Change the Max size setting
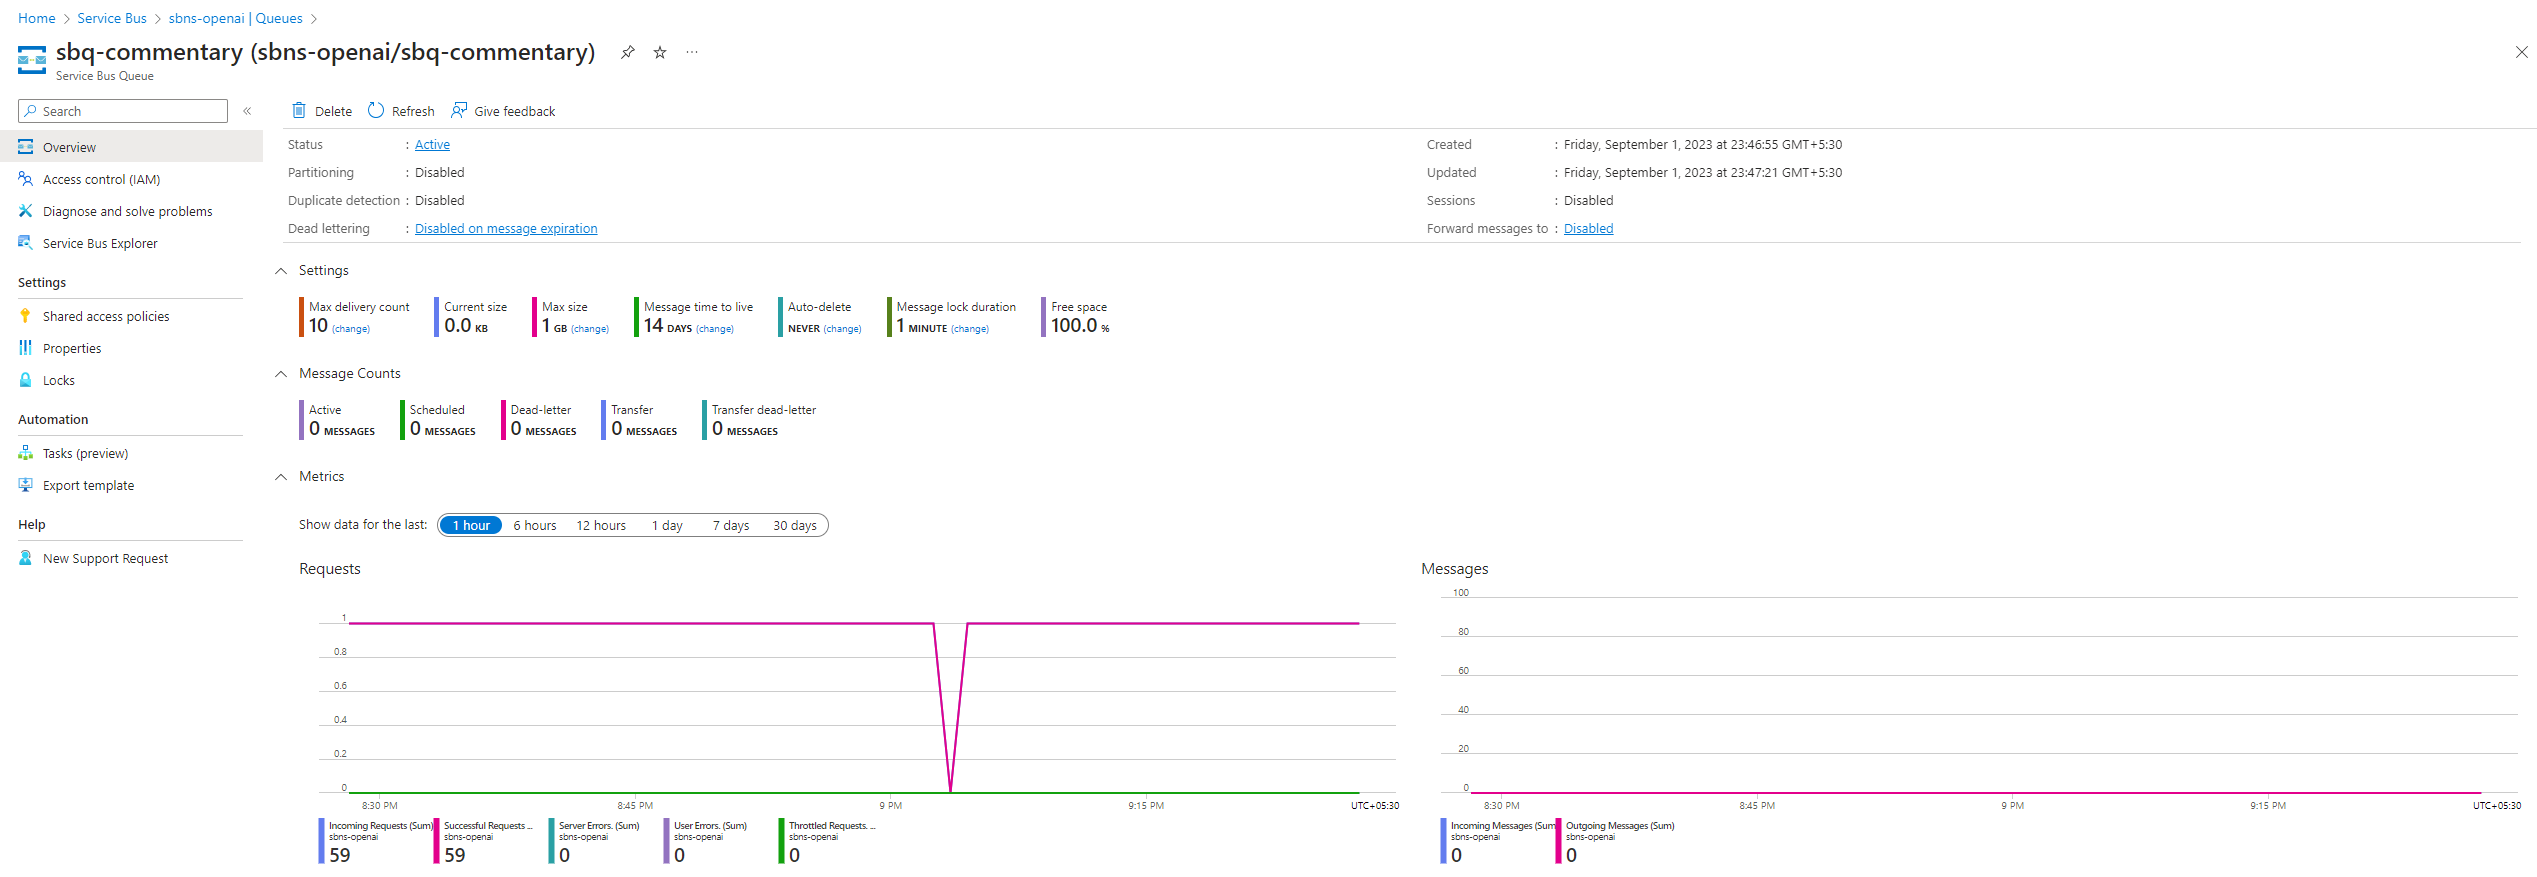 [590, 329]
